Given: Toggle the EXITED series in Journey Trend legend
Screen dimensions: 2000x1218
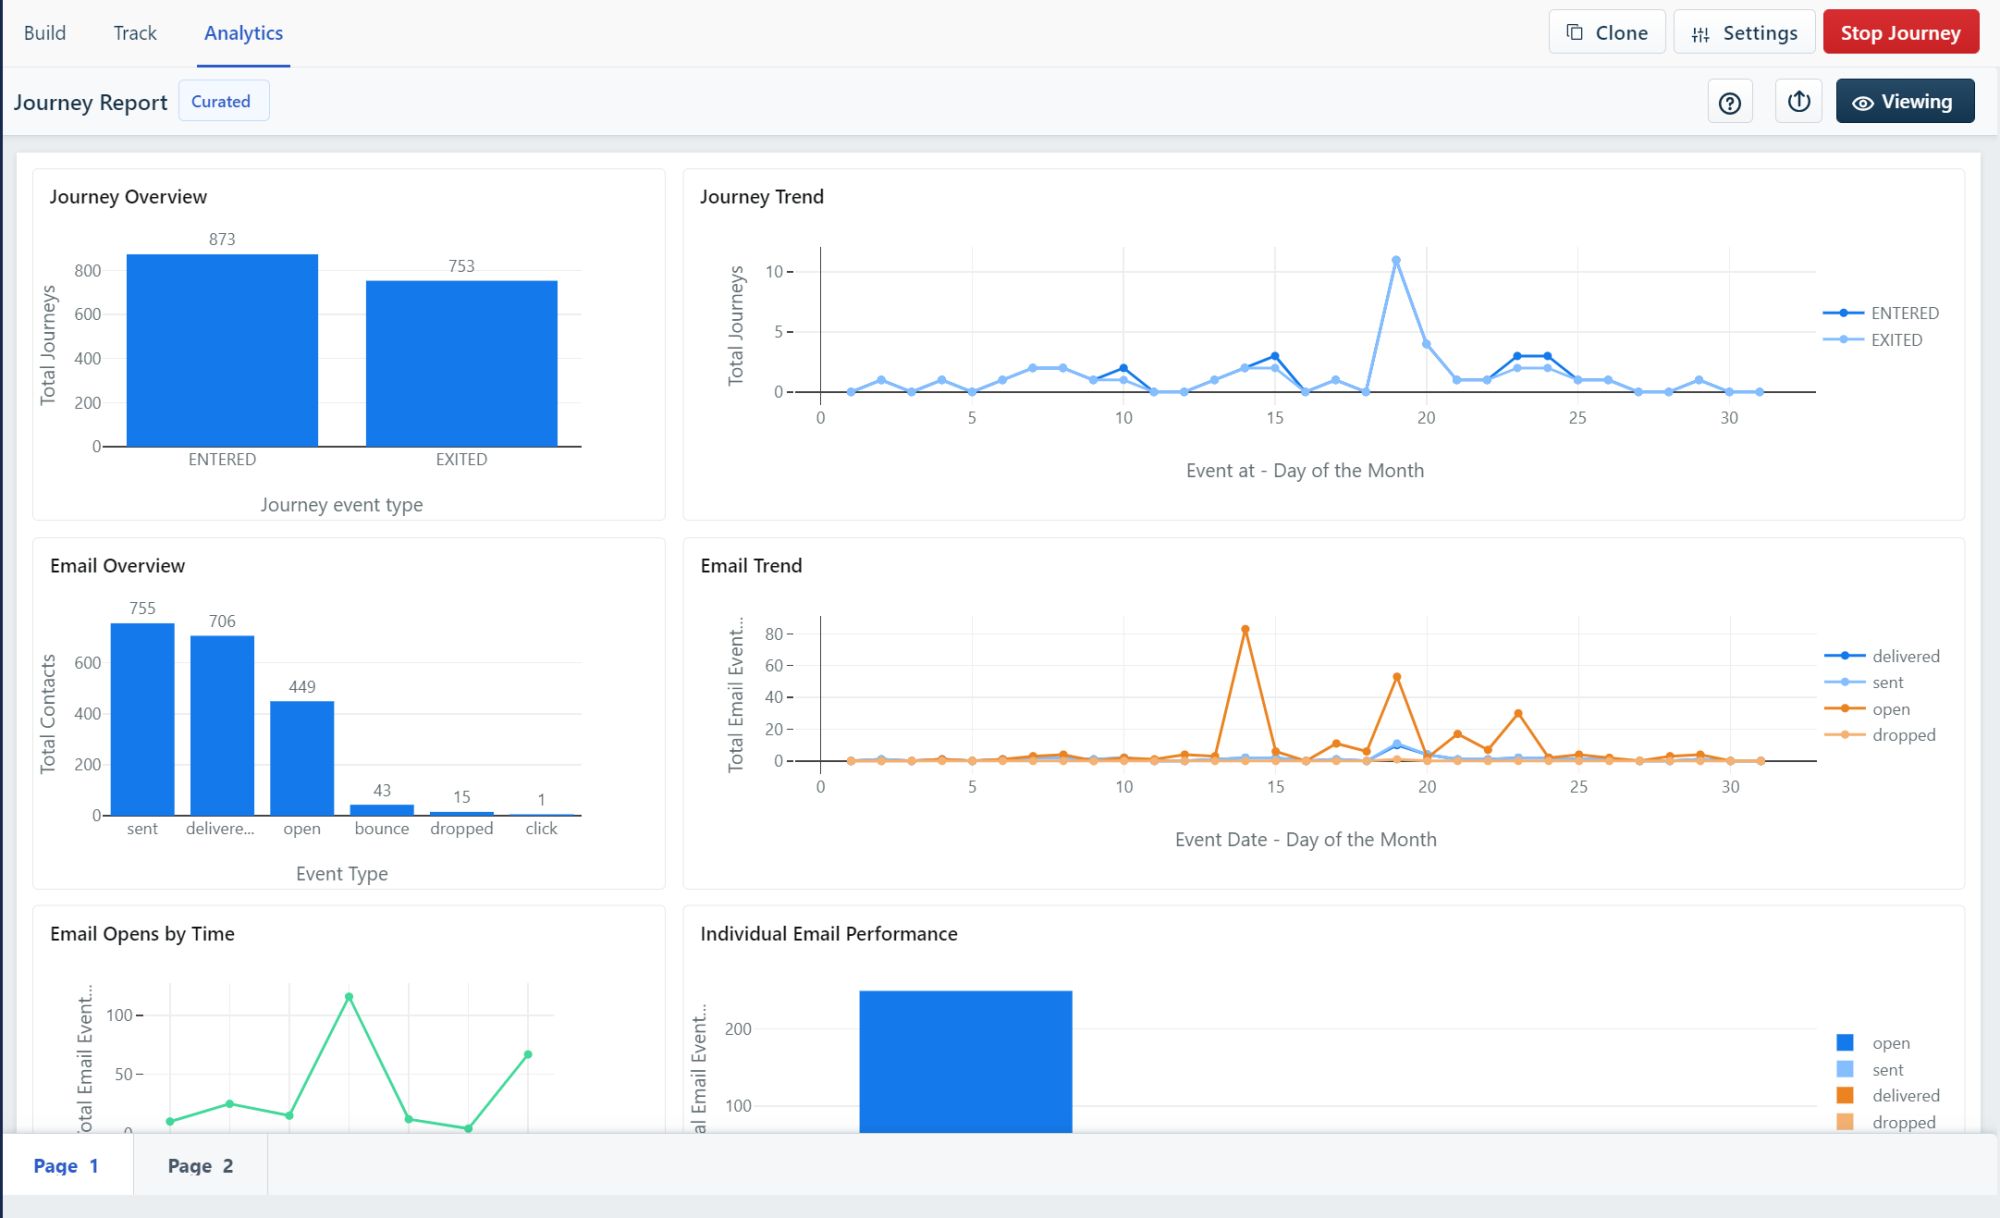Looking at the screenshot, I should coord(1895,339).
